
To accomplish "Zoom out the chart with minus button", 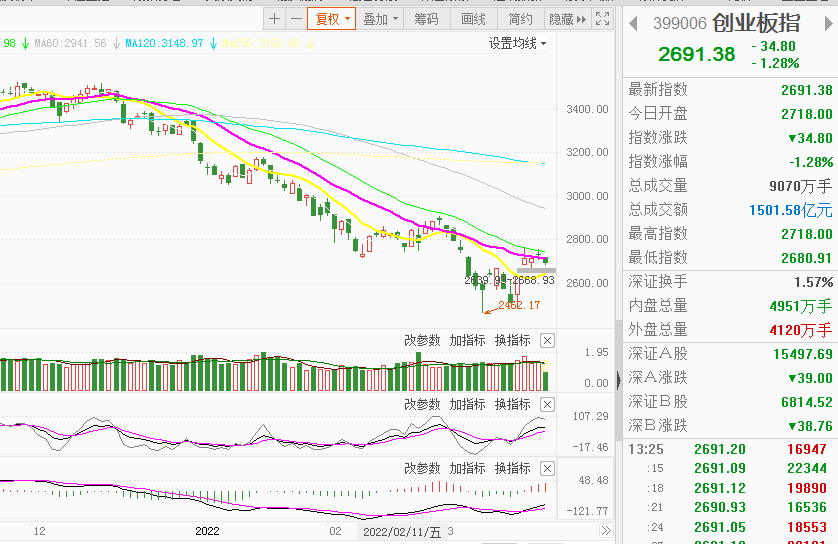I will 297,19.
